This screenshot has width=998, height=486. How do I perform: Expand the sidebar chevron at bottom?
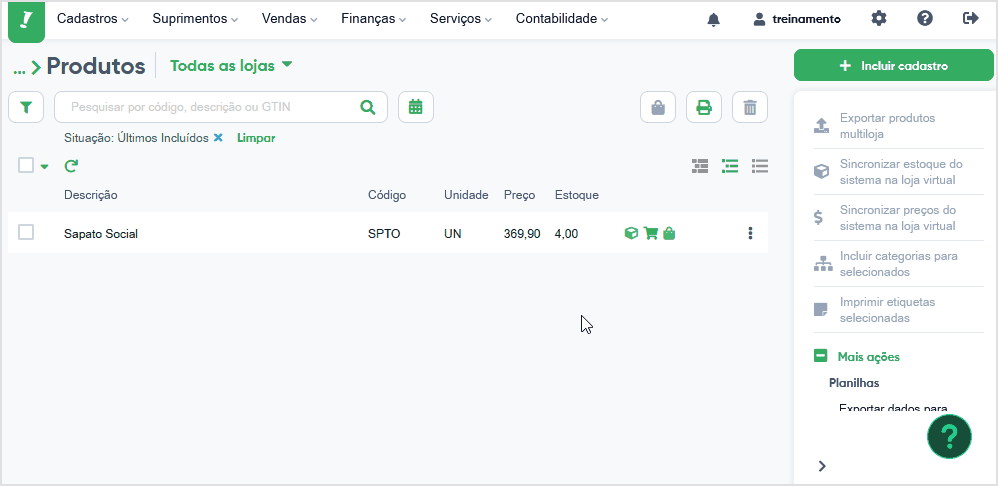pos(822,466)
